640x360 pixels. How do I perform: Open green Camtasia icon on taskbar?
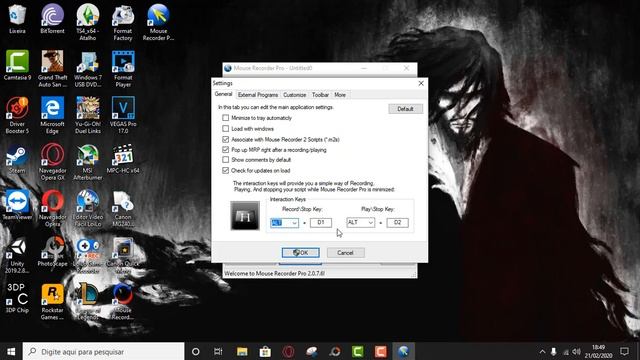point(358,351)
